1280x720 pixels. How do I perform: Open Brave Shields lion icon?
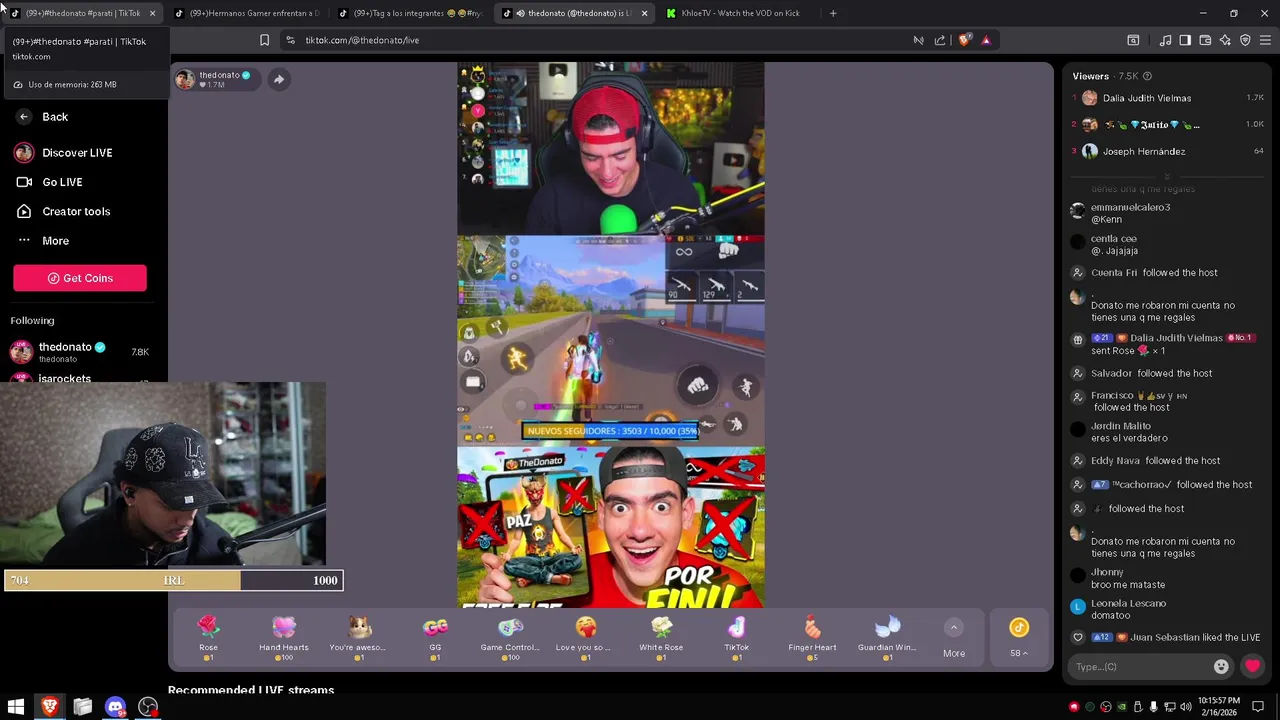click(964, 40)
